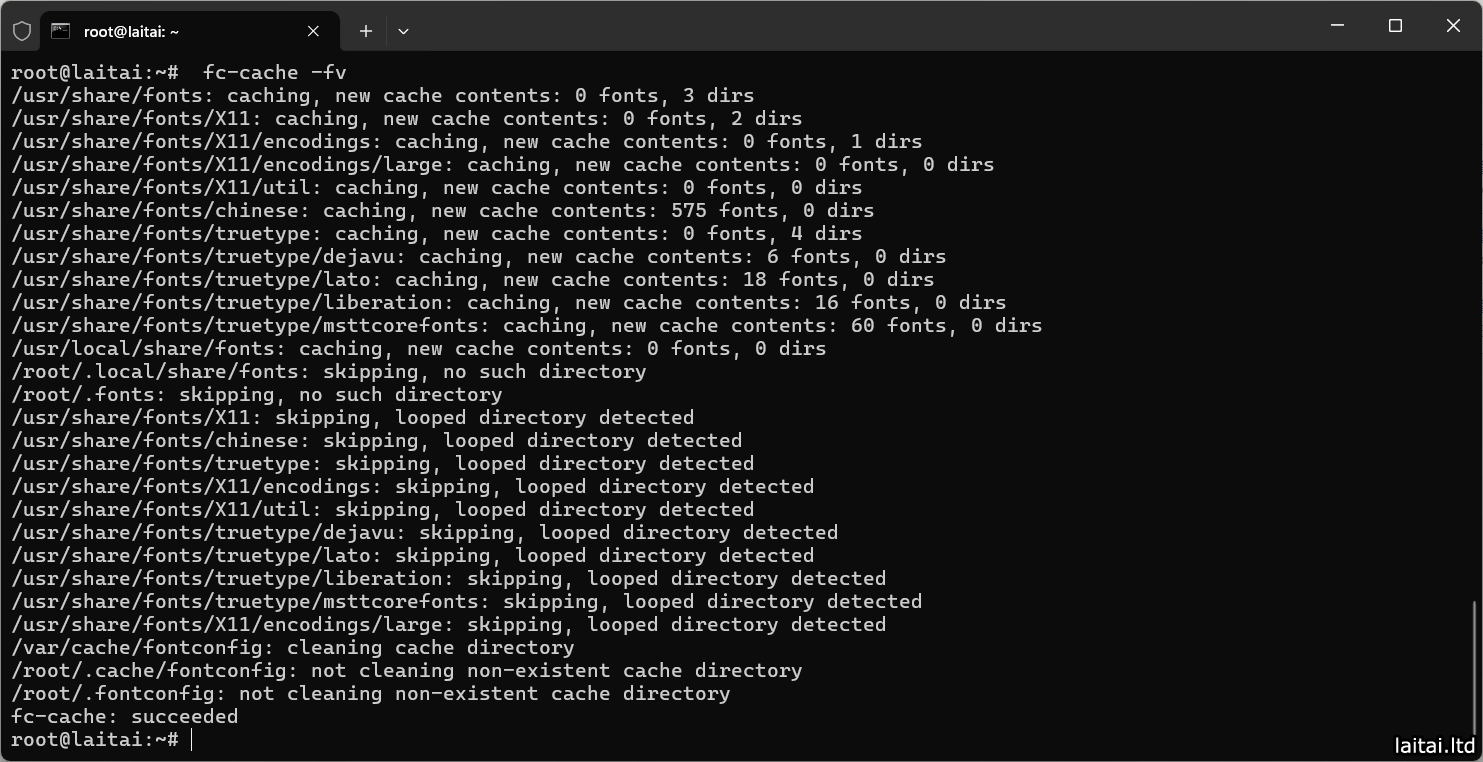Viewport: 1483px width, 762px height.
Task: Click the cursor at the last prompt
Action: coord(191,740)
